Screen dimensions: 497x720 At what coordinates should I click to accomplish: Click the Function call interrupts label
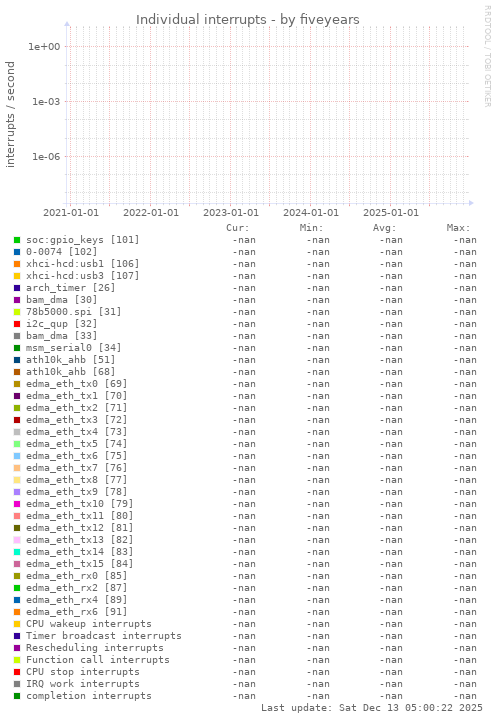coord(98,659)
